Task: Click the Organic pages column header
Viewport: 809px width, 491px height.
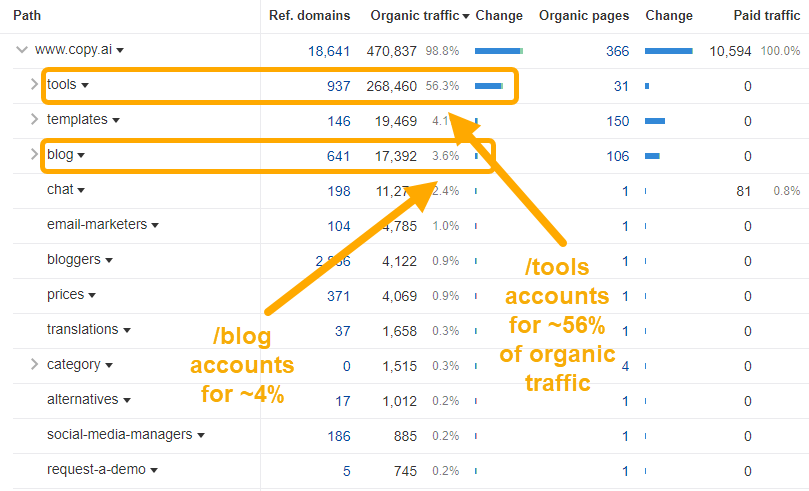Action: (x=584, y=16)
